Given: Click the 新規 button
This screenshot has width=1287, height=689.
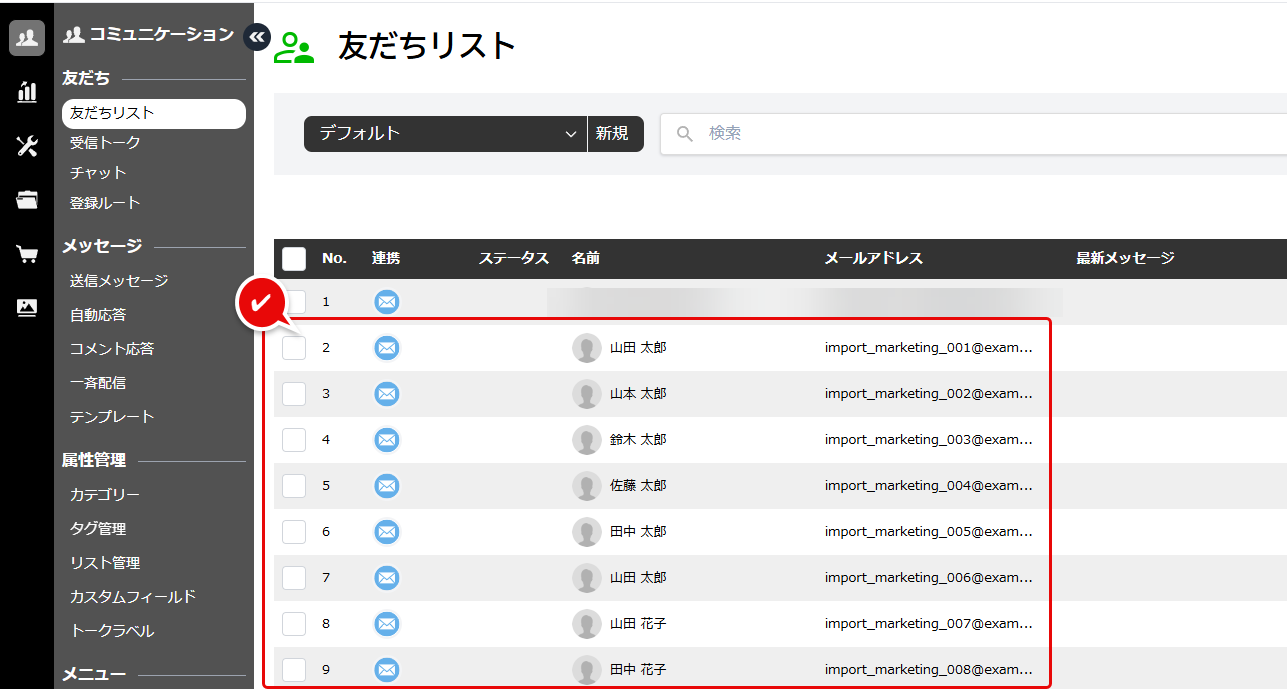Looking at the screenshot, I should [612, 134].
